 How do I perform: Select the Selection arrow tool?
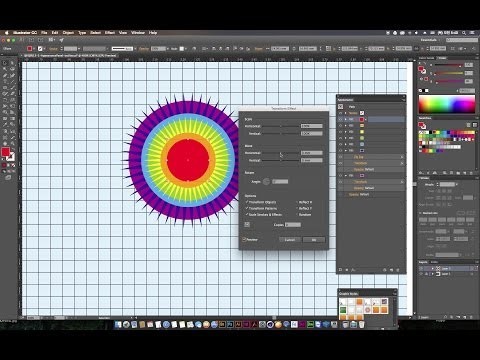[5, 63]
